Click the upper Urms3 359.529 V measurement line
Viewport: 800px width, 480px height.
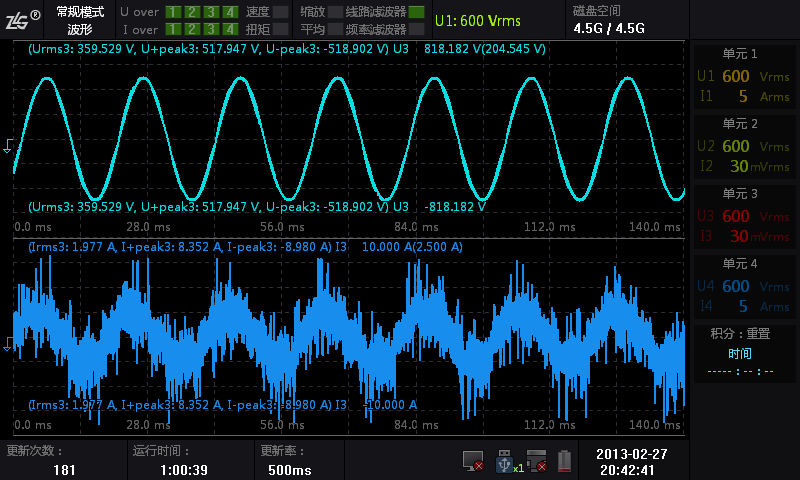218,49
